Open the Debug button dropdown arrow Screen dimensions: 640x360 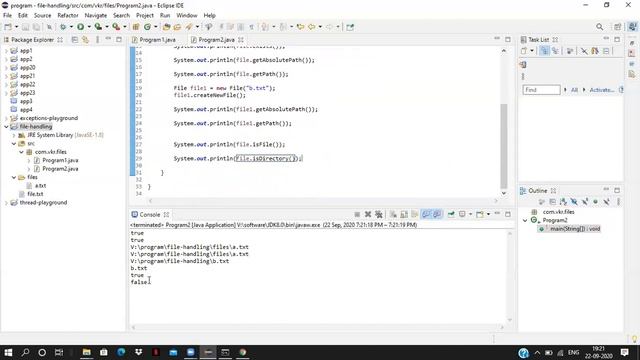[x=71, y=27]
